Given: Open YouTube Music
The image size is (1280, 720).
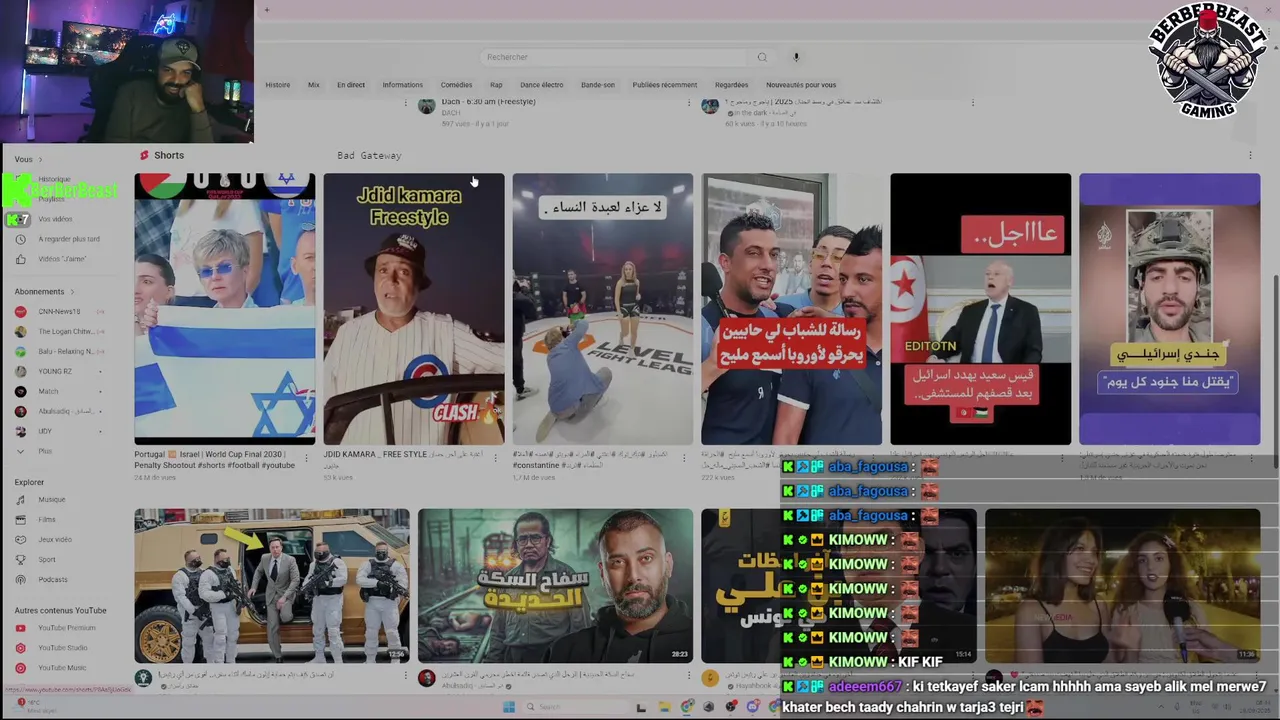Looking at the screenshot, I should coord(62,667).
